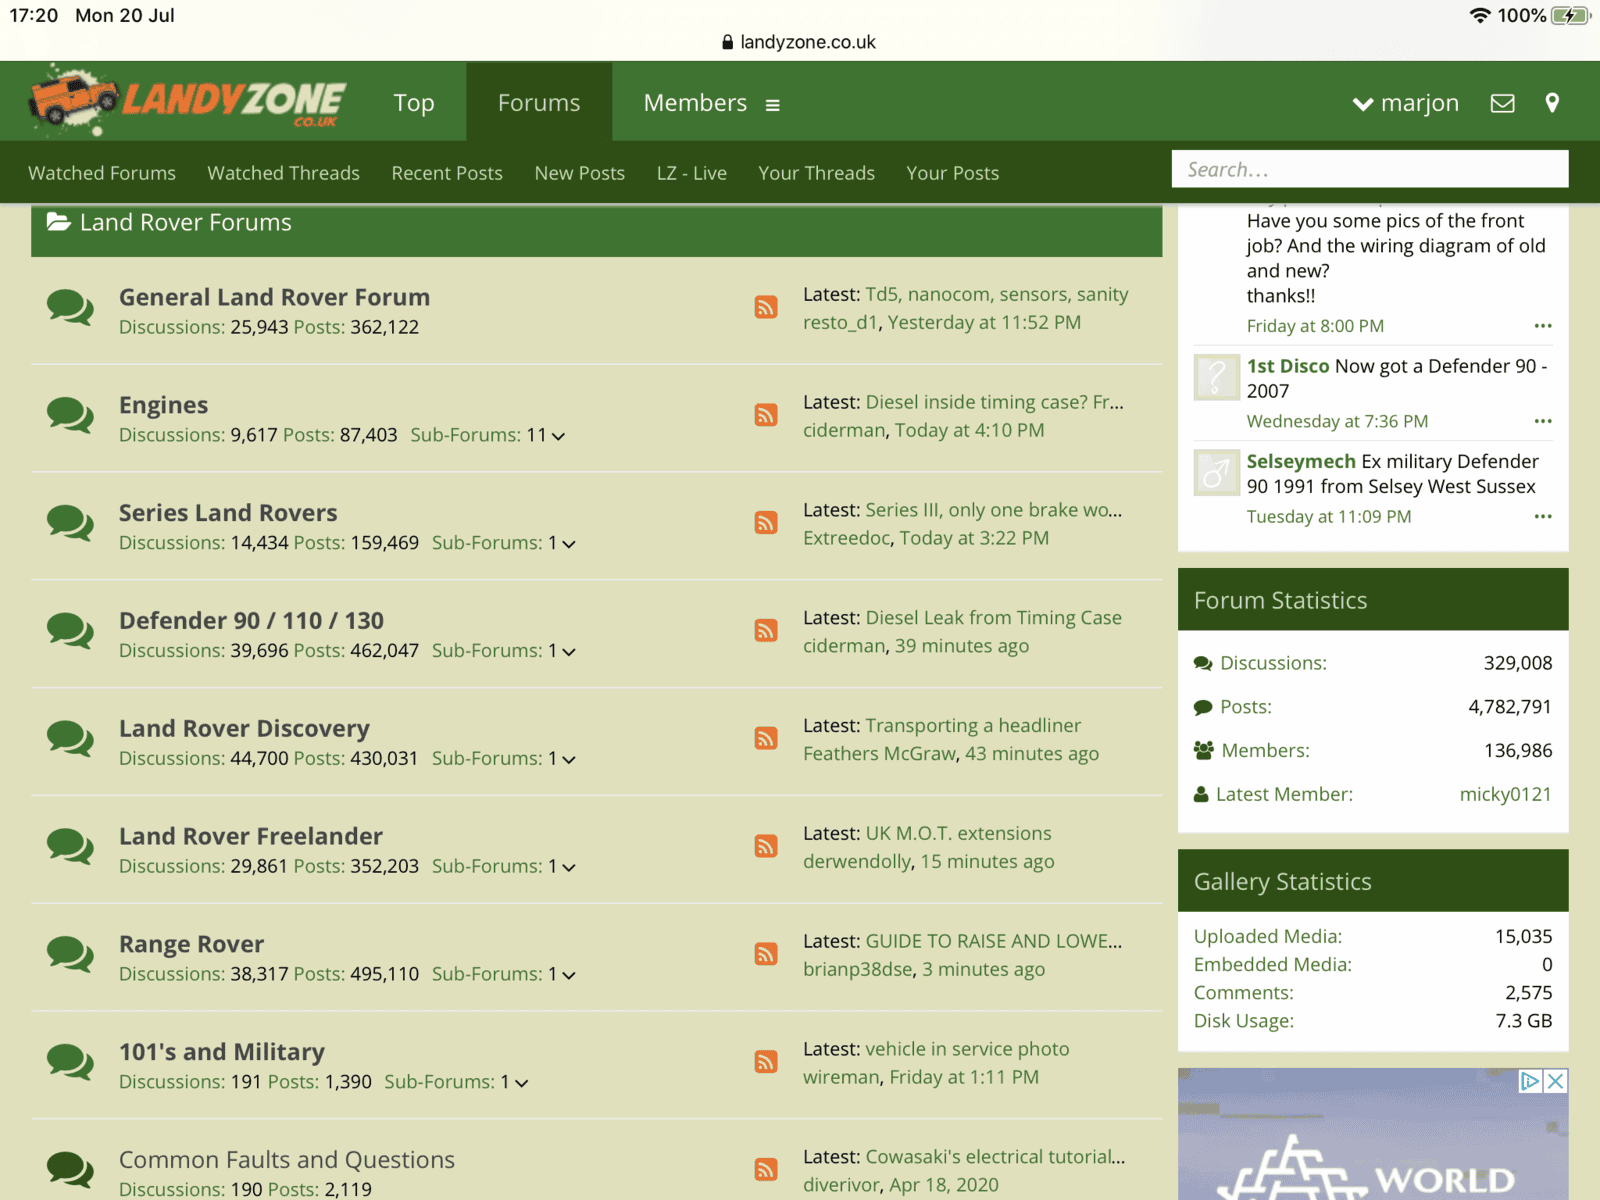Expand 101's and Military sub-forums

click(521, 1083)
